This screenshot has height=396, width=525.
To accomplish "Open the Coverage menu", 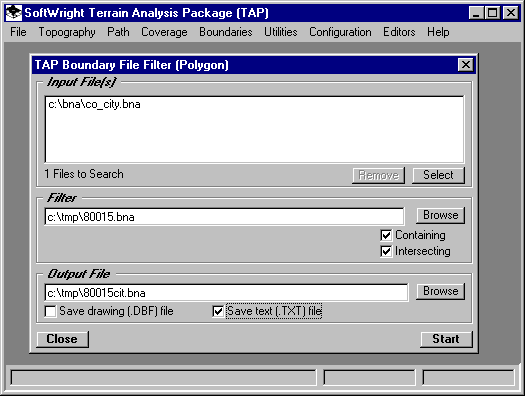I will pos(164,32).
